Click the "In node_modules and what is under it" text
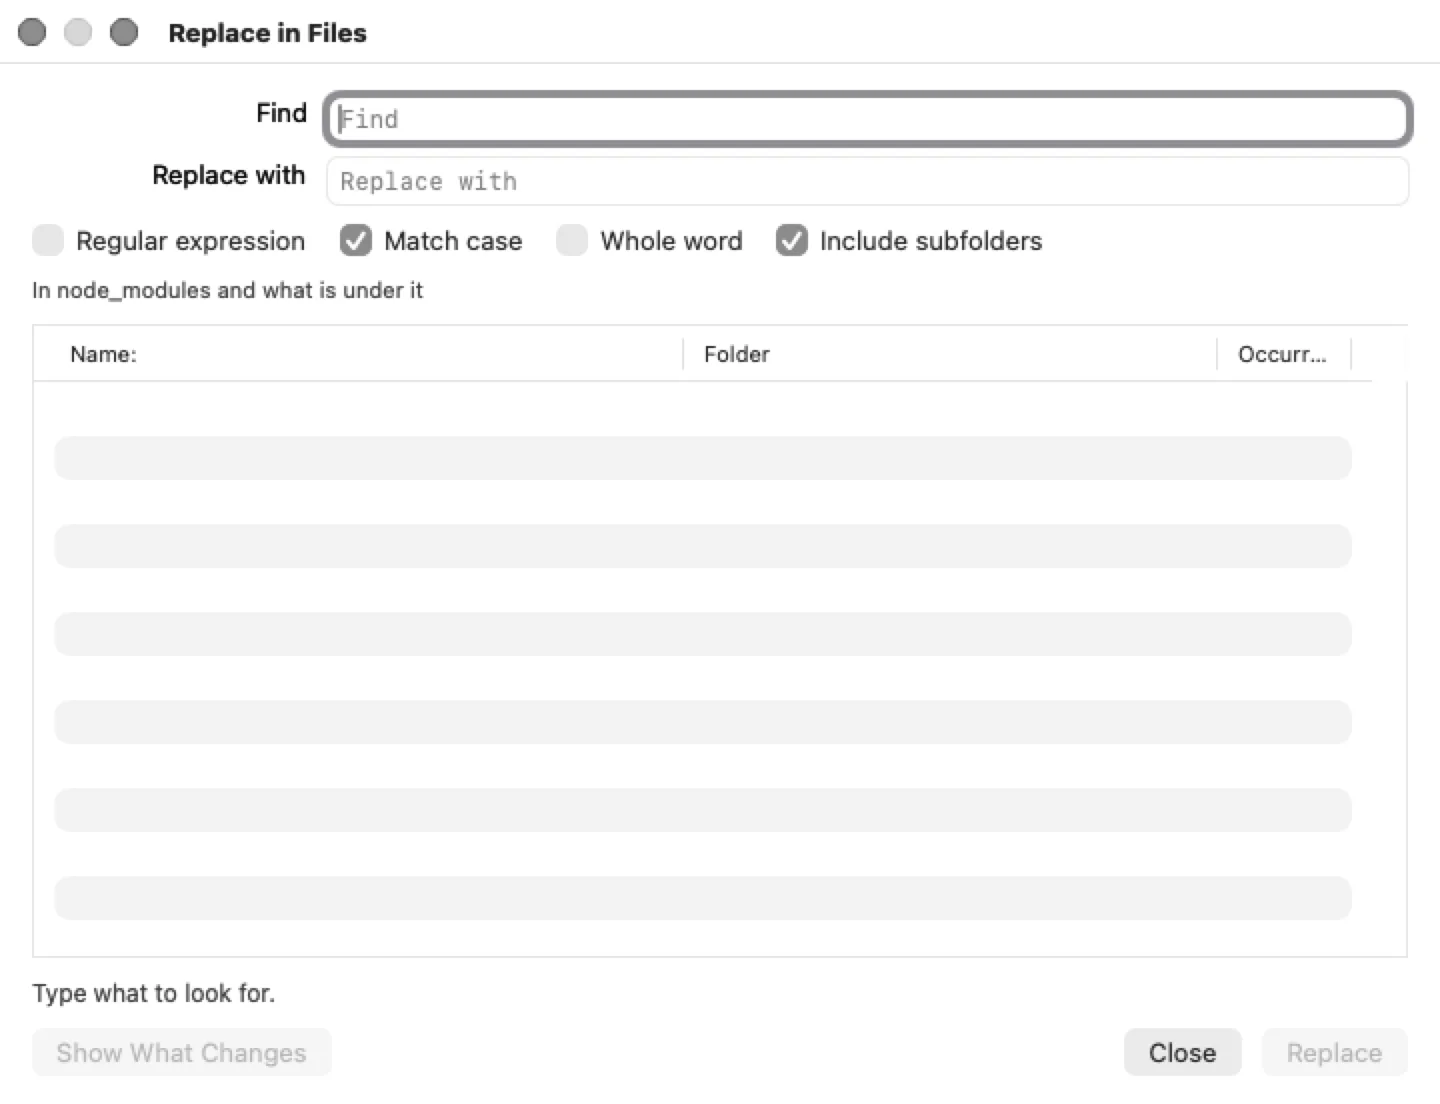This screenshot has height=1104, width=1440. pyautogui.click(x=227, y=291)
